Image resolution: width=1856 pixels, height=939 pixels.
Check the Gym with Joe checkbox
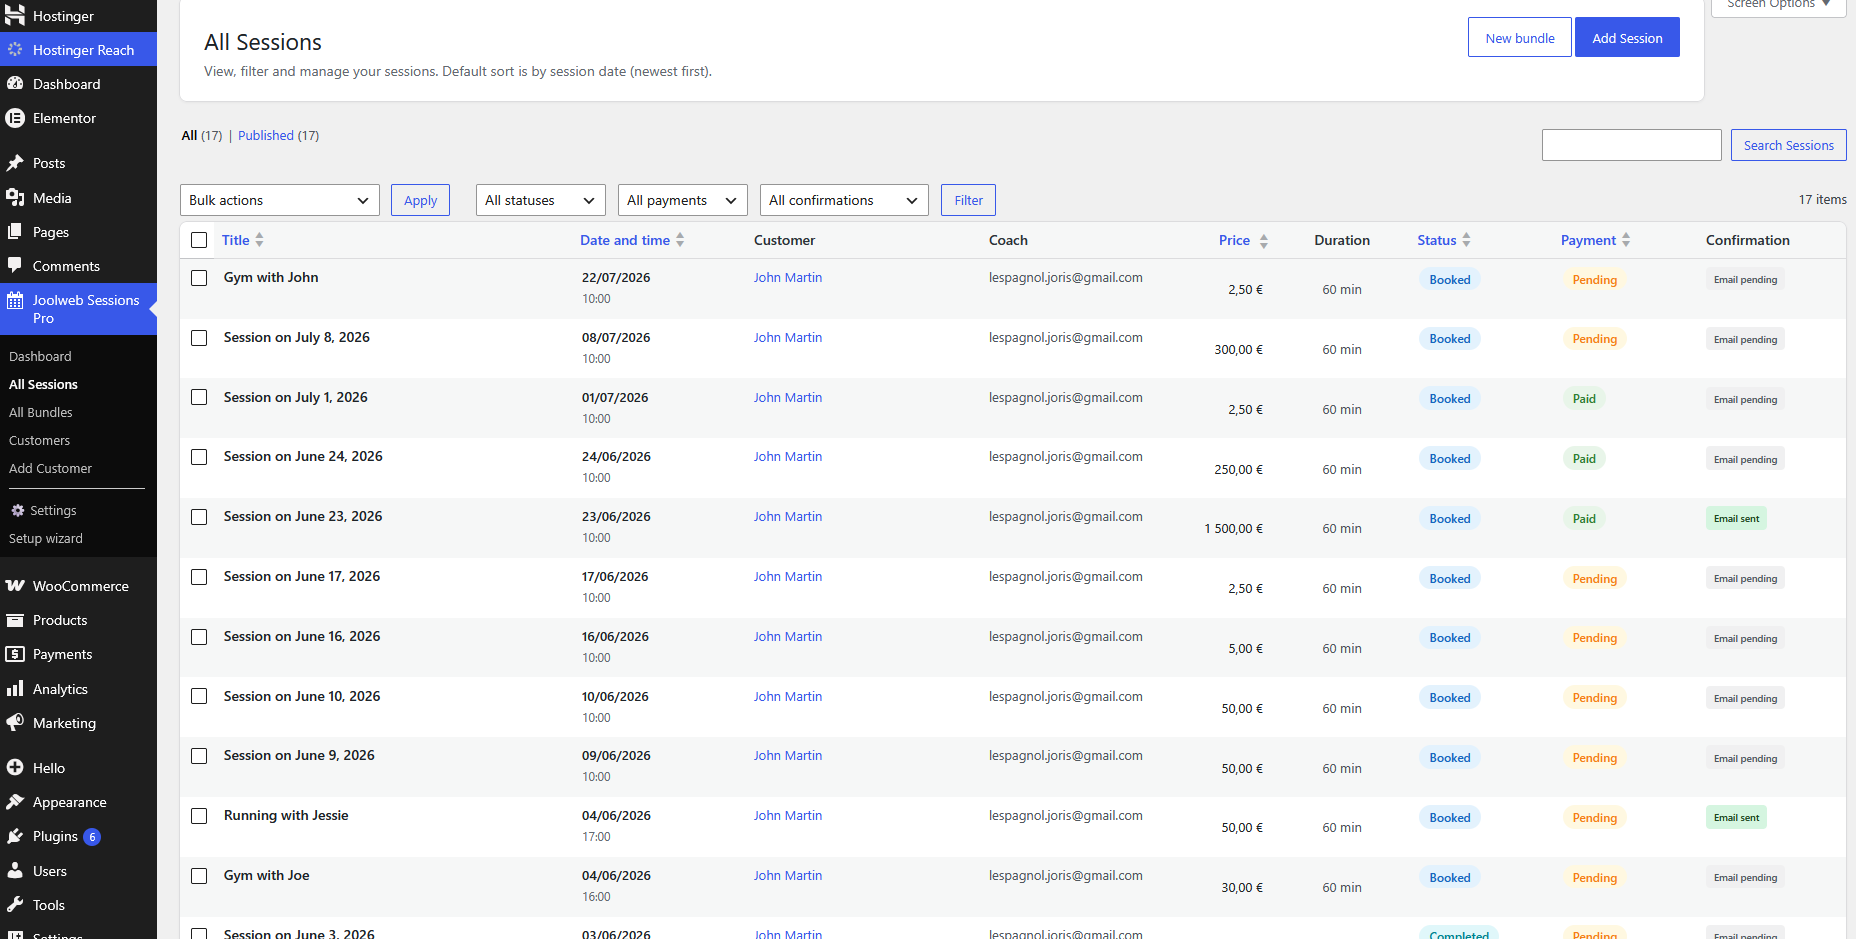click(x=199, y=876)
